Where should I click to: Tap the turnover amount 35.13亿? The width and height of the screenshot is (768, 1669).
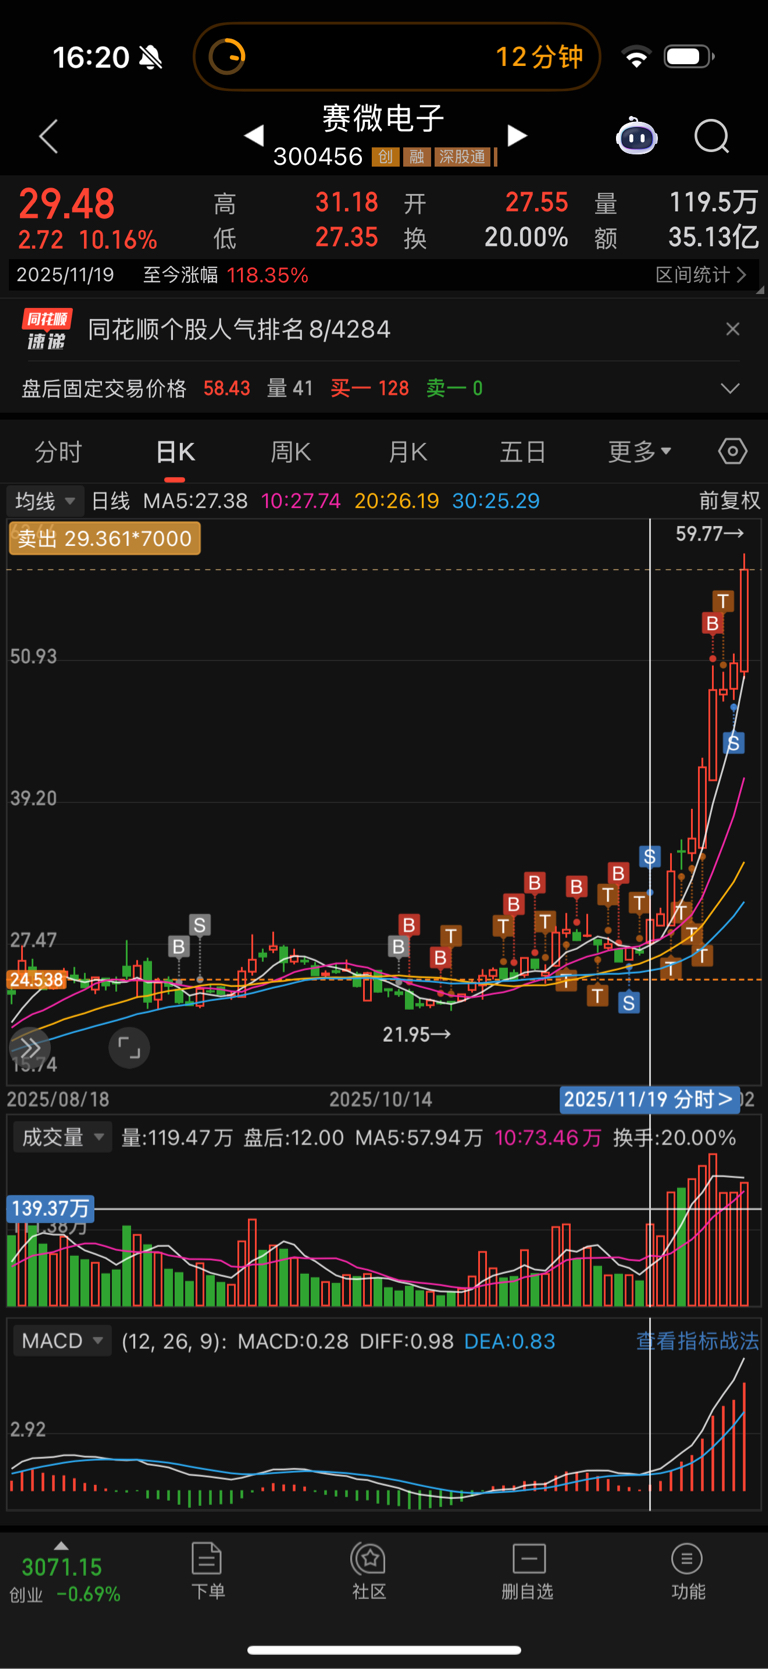[x=713, y=237]
